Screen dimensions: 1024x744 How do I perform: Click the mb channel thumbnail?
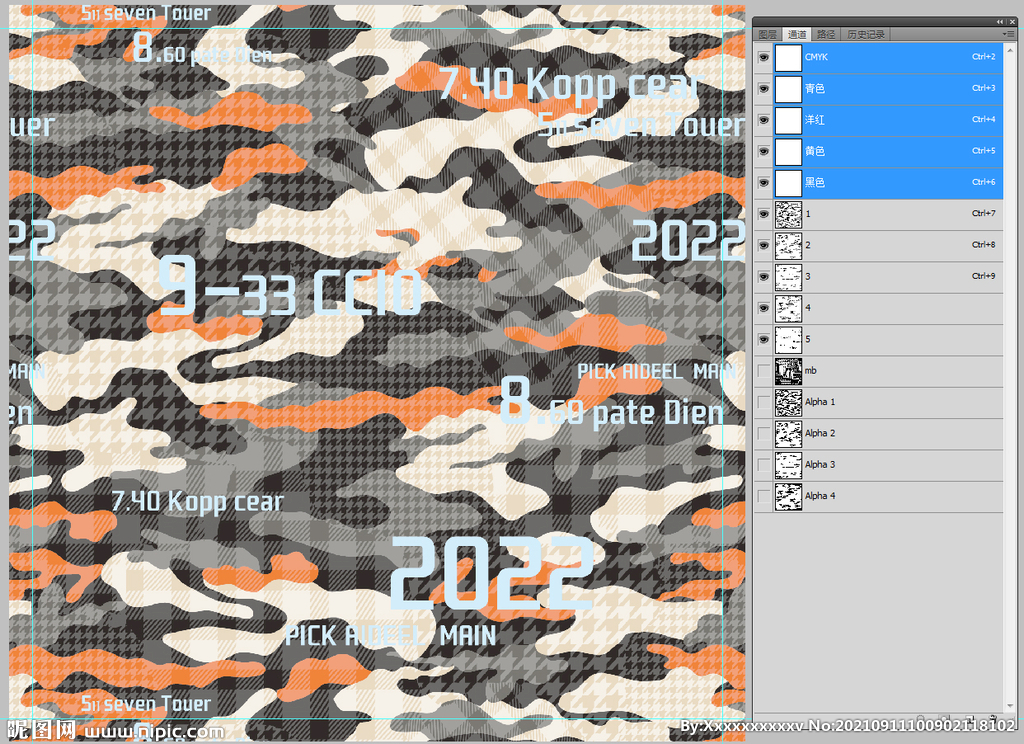pyautogui.click(x=789, y=371)
